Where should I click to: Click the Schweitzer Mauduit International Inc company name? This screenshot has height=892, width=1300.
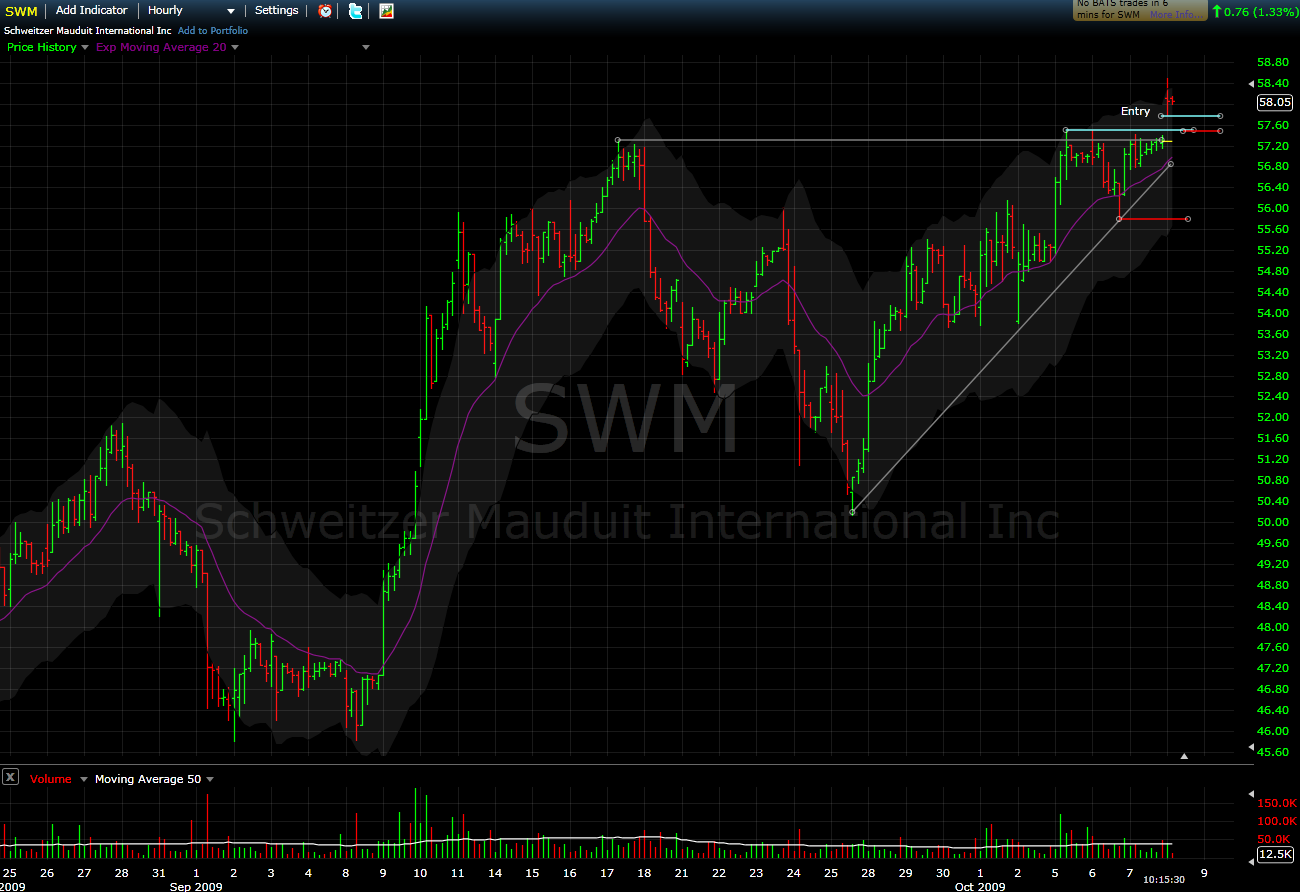pyautogui.click(x=88, y=31)
